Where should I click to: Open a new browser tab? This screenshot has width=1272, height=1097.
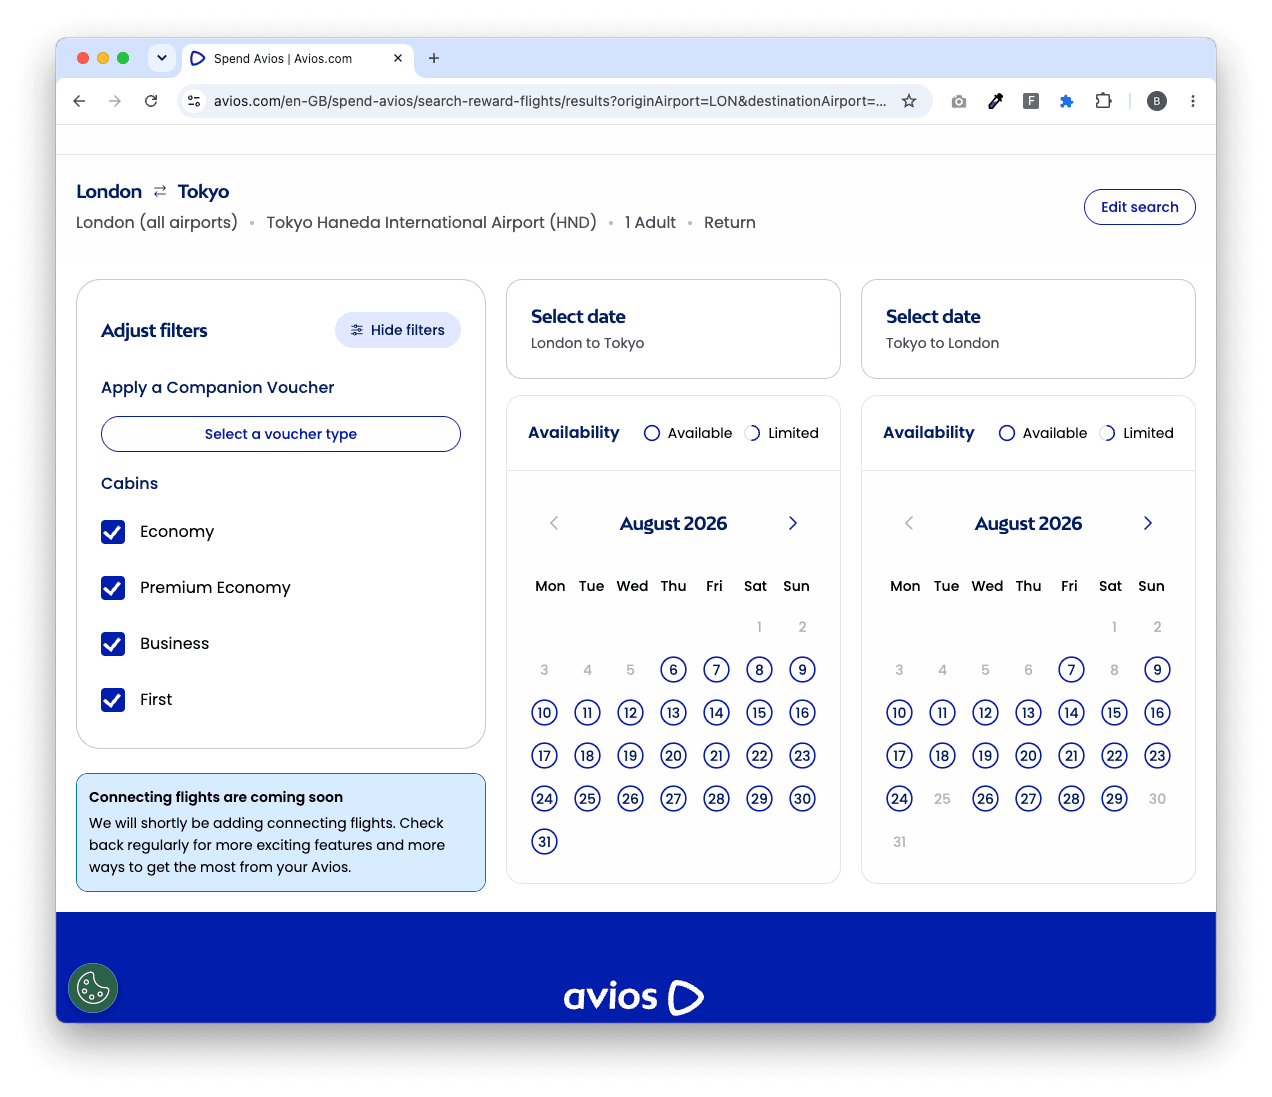(434, 58)
